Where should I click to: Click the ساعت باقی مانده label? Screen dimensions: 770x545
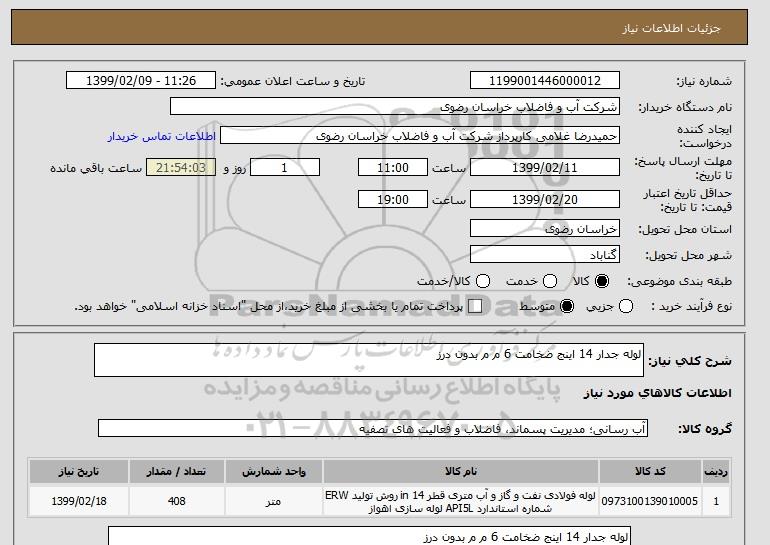click(x=96, y=168)
